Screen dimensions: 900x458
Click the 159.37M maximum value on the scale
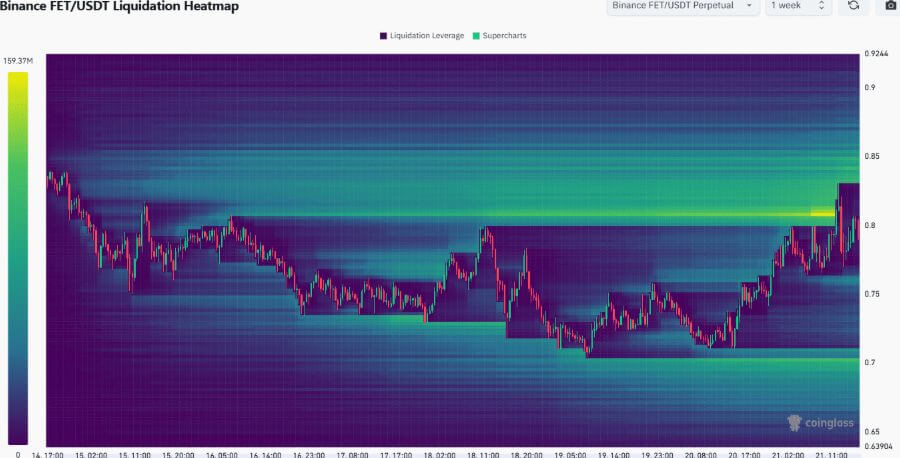[18, 59]
